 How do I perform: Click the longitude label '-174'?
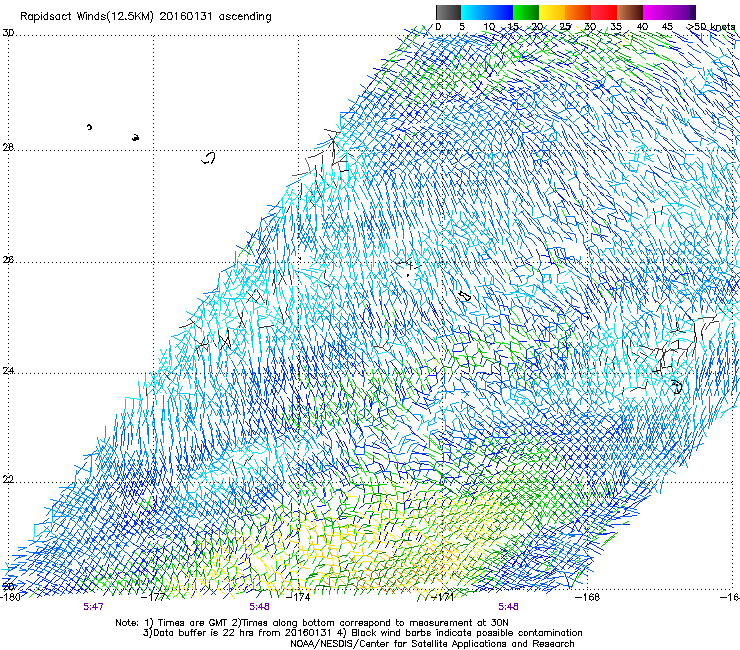click(x=298, y=597)
